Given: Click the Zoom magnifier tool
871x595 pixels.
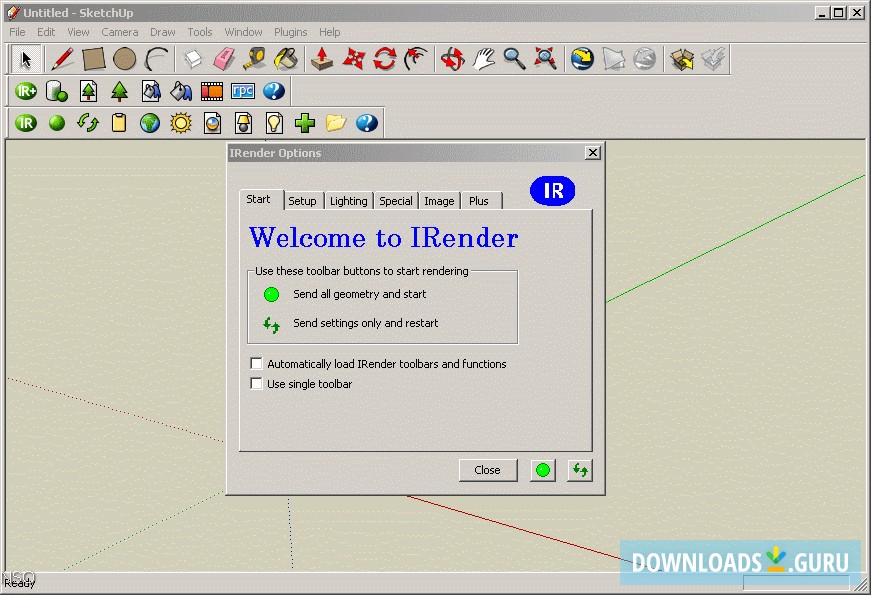Looking at the screenshot, I should 515,59.
